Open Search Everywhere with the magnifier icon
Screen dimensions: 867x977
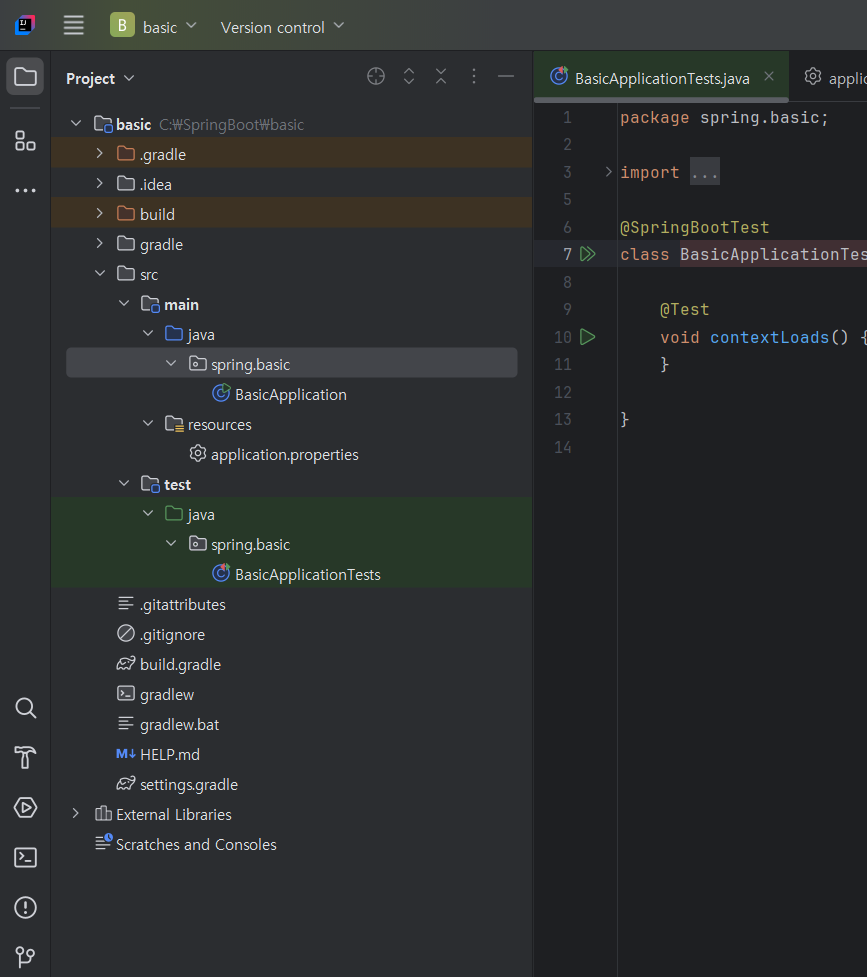(25, 708)
